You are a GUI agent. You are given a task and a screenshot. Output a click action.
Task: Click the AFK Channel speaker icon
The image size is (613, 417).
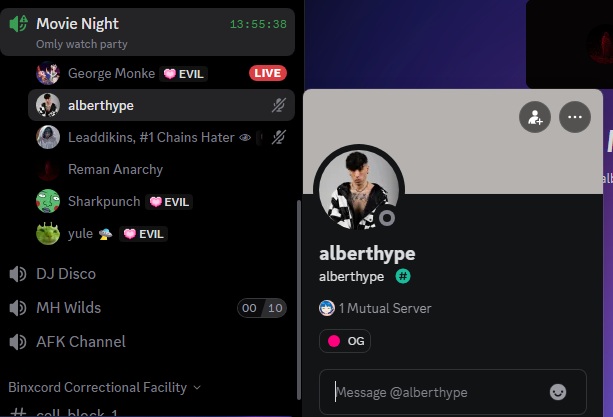[18, 342]
